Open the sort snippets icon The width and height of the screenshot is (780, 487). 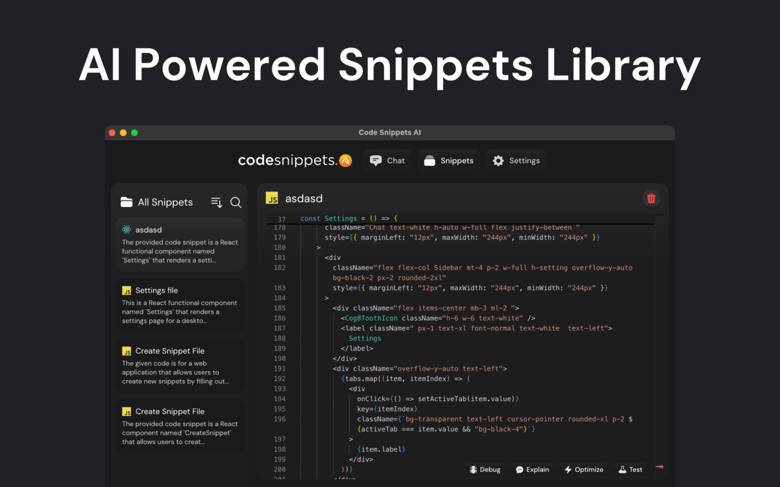pyautogui.click(x=216, y=203)
